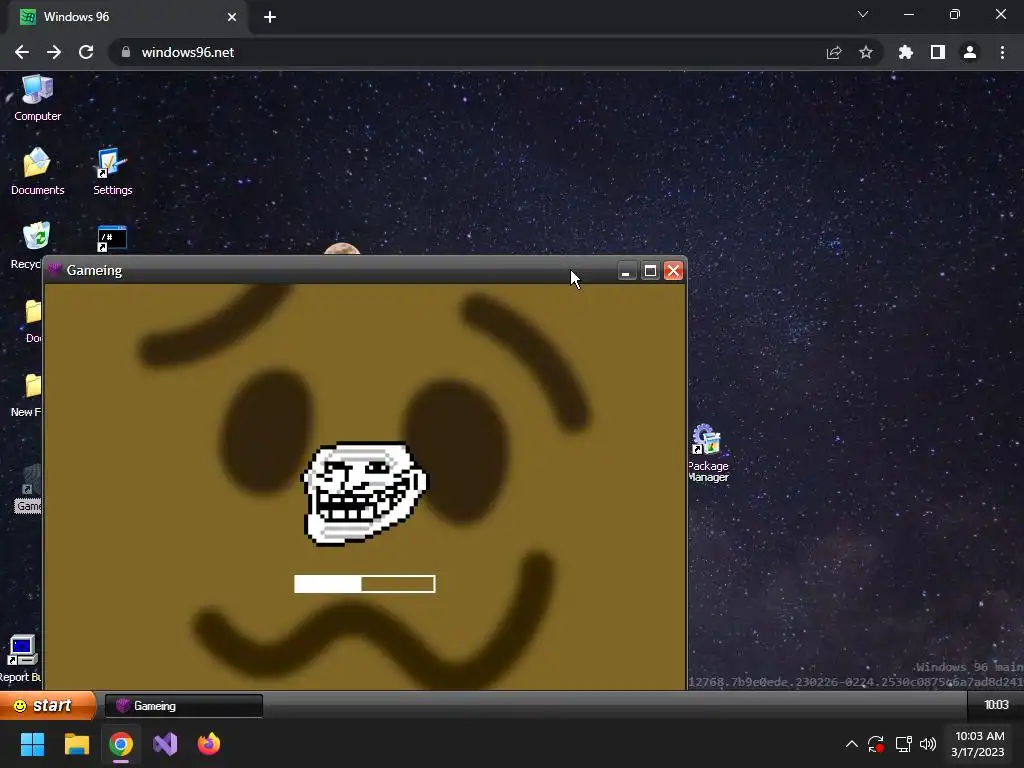Open the network status tray icon
1024x768 pixels.
pyautogui.click(x=903, y=744)
